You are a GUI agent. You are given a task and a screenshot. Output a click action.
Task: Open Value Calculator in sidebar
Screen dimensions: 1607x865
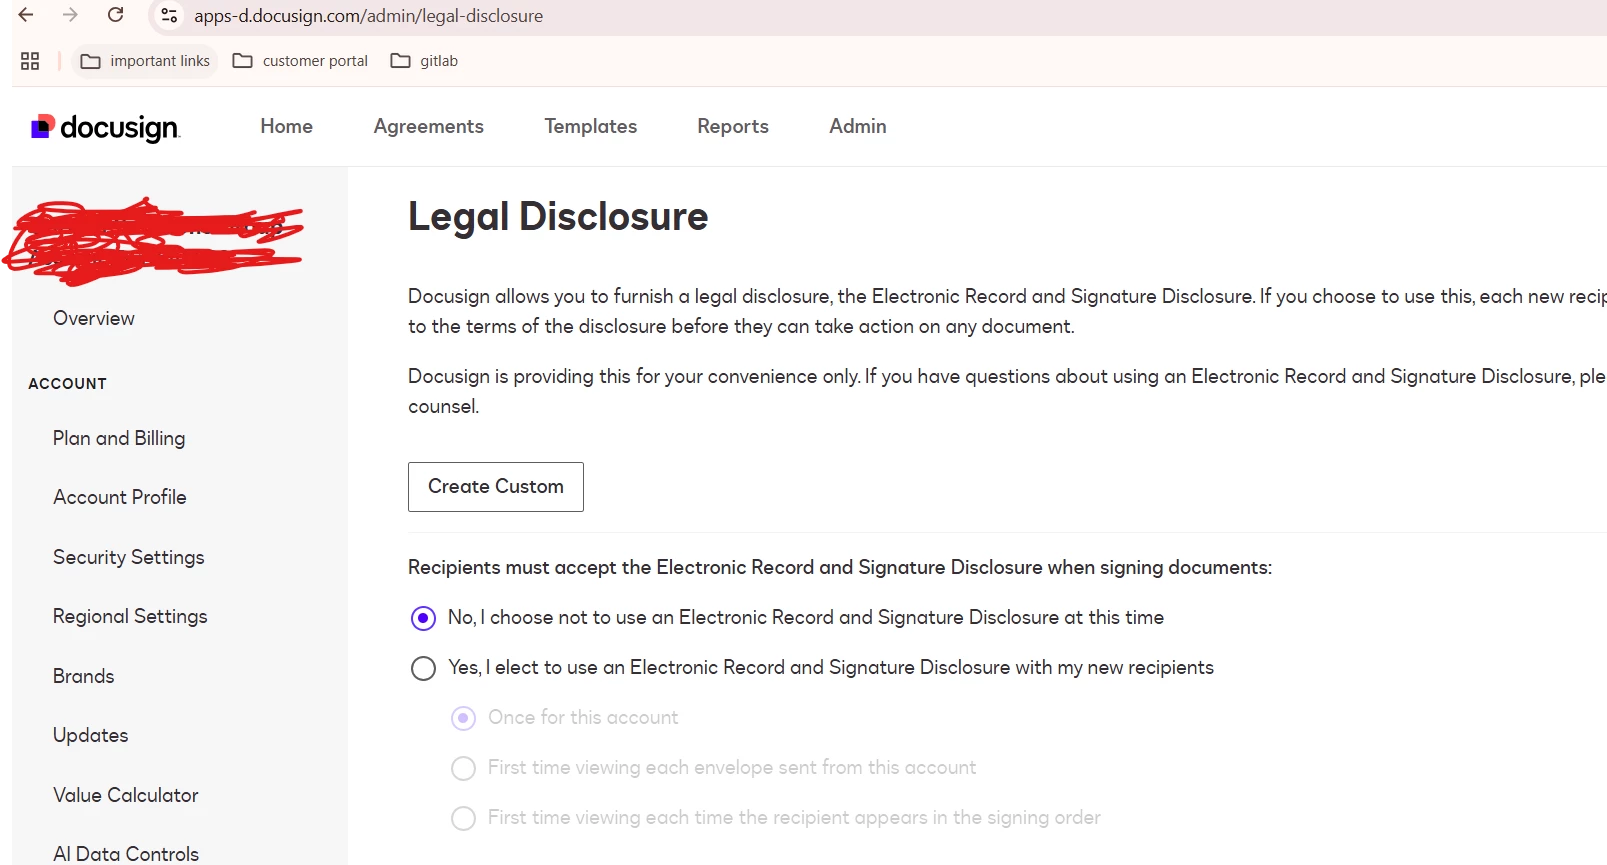[126, 795]
